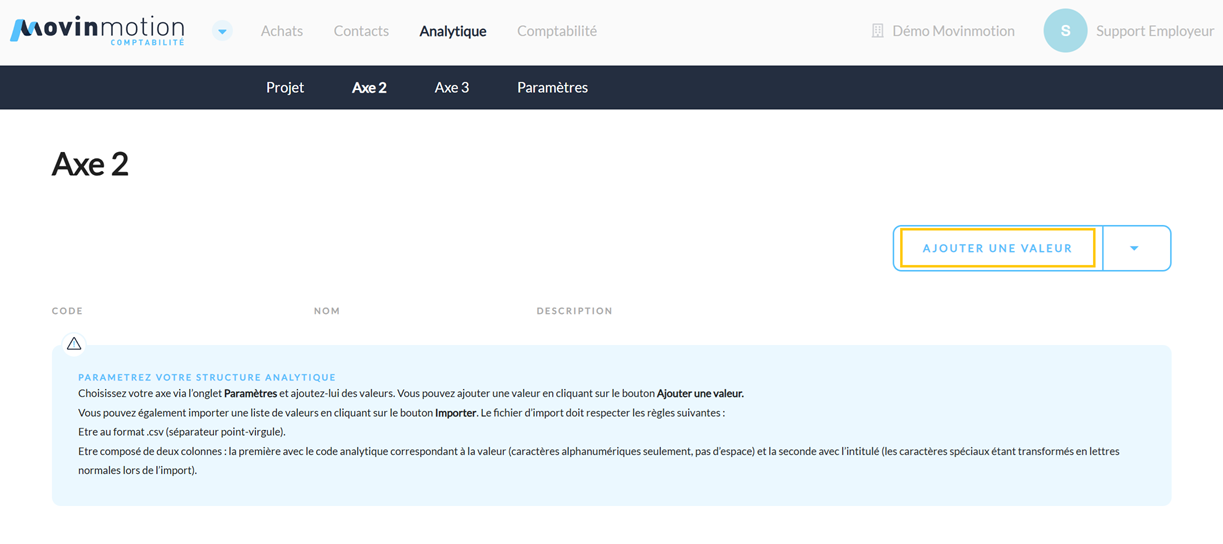This screenshot has width=1223, height=544.
Task: Click the building icon near Démo Movinmotion
Action: pyautogui.click(x=877, y=31)
